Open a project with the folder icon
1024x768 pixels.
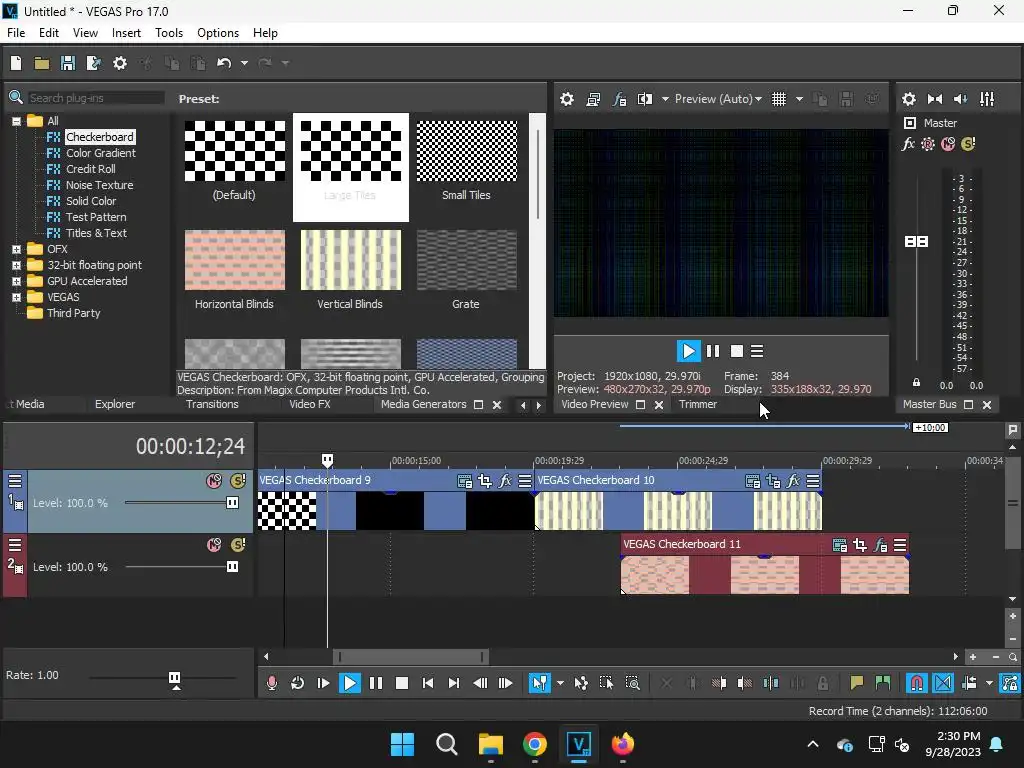tap(42, 63)
